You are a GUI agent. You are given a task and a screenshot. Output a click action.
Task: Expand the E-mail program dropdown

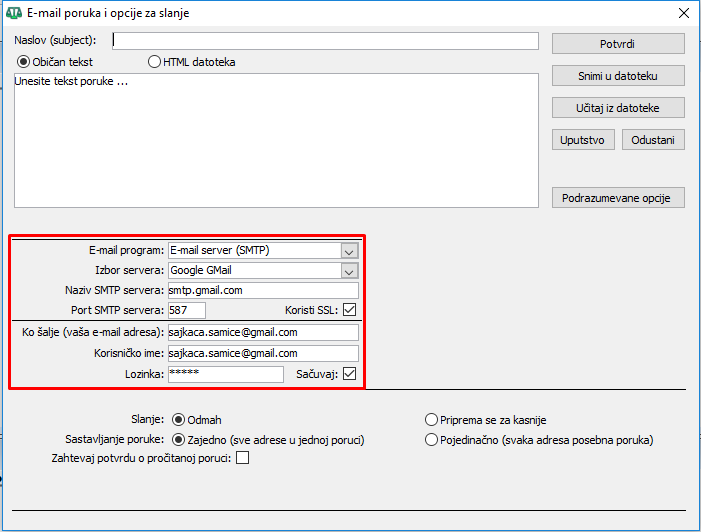point(349,251)
